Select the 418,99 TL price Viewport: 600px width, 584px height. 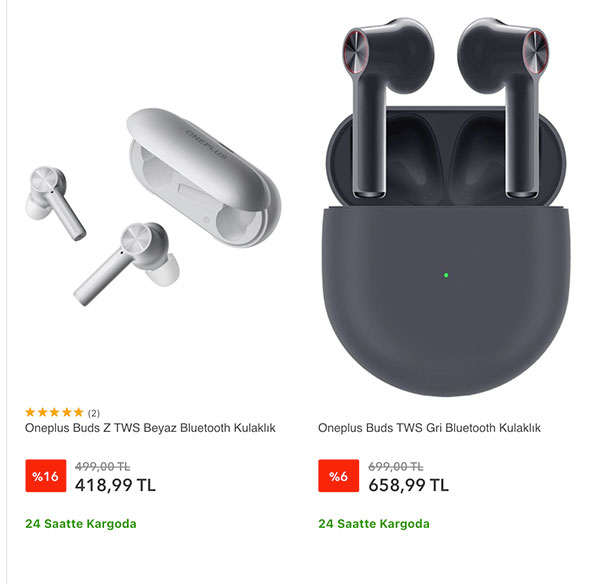(x=115, y=485)
